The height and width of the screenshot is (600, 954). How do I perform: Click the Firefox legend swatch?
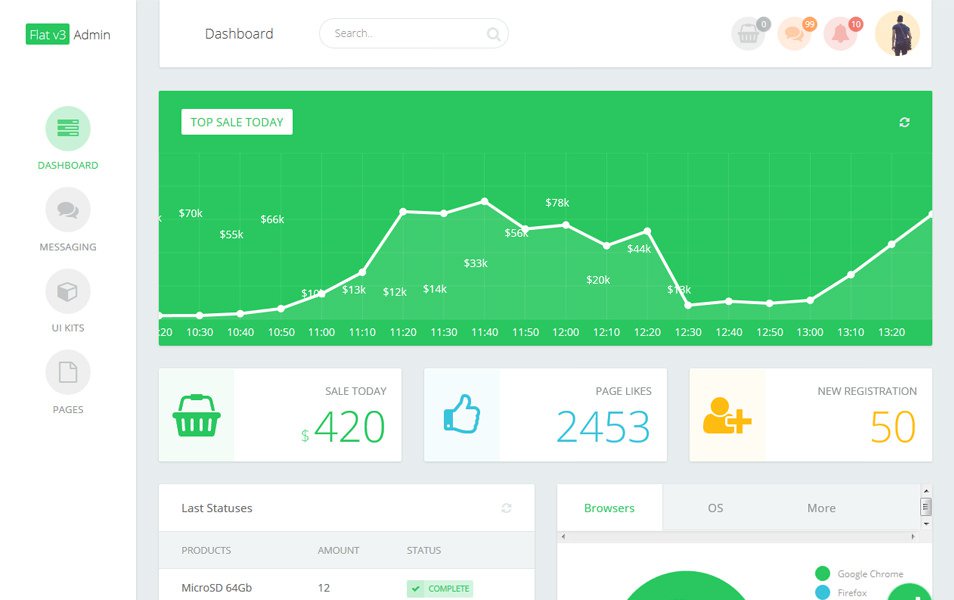pyautogui.click(x=823, y=592)
